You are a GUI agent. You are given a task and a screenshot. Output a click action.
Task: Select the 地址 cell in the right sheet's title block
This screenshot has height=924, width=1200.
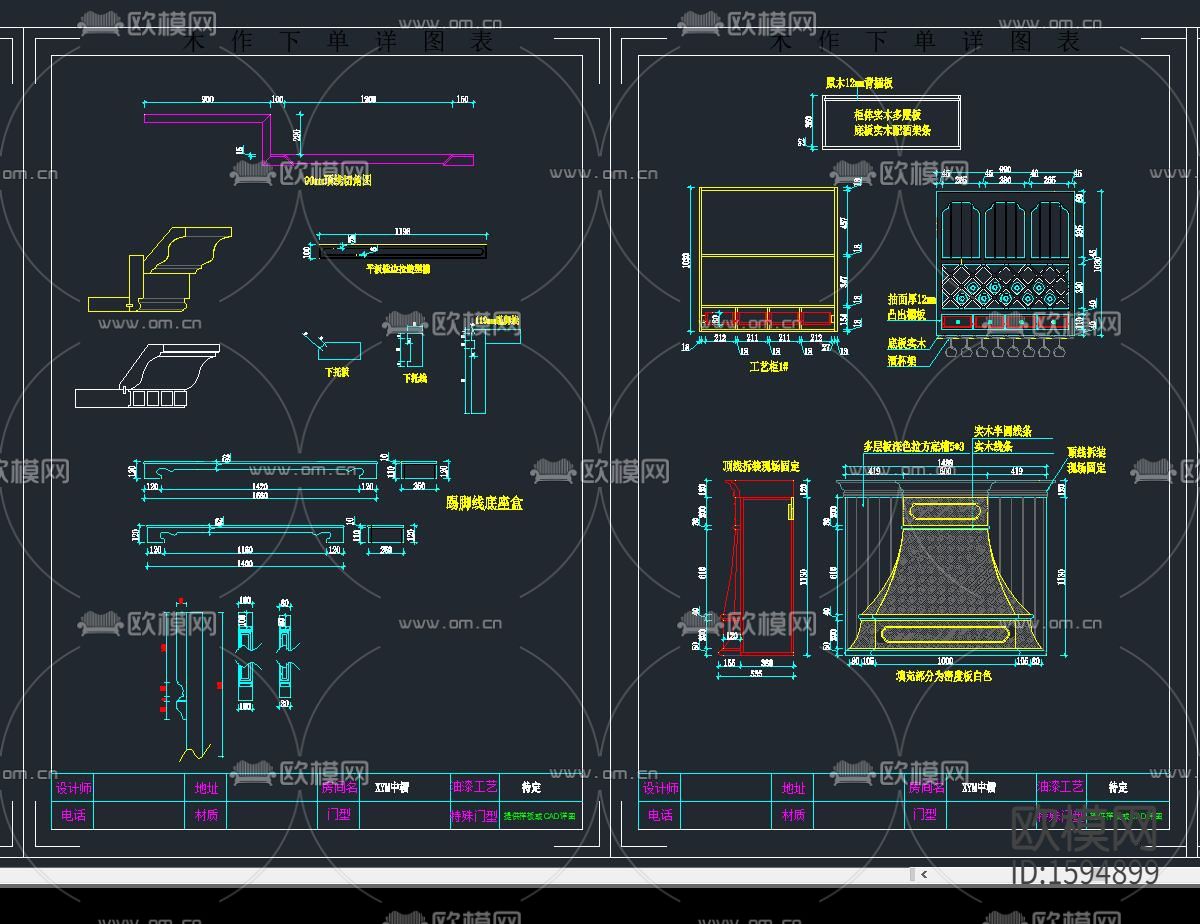point(793,788)
